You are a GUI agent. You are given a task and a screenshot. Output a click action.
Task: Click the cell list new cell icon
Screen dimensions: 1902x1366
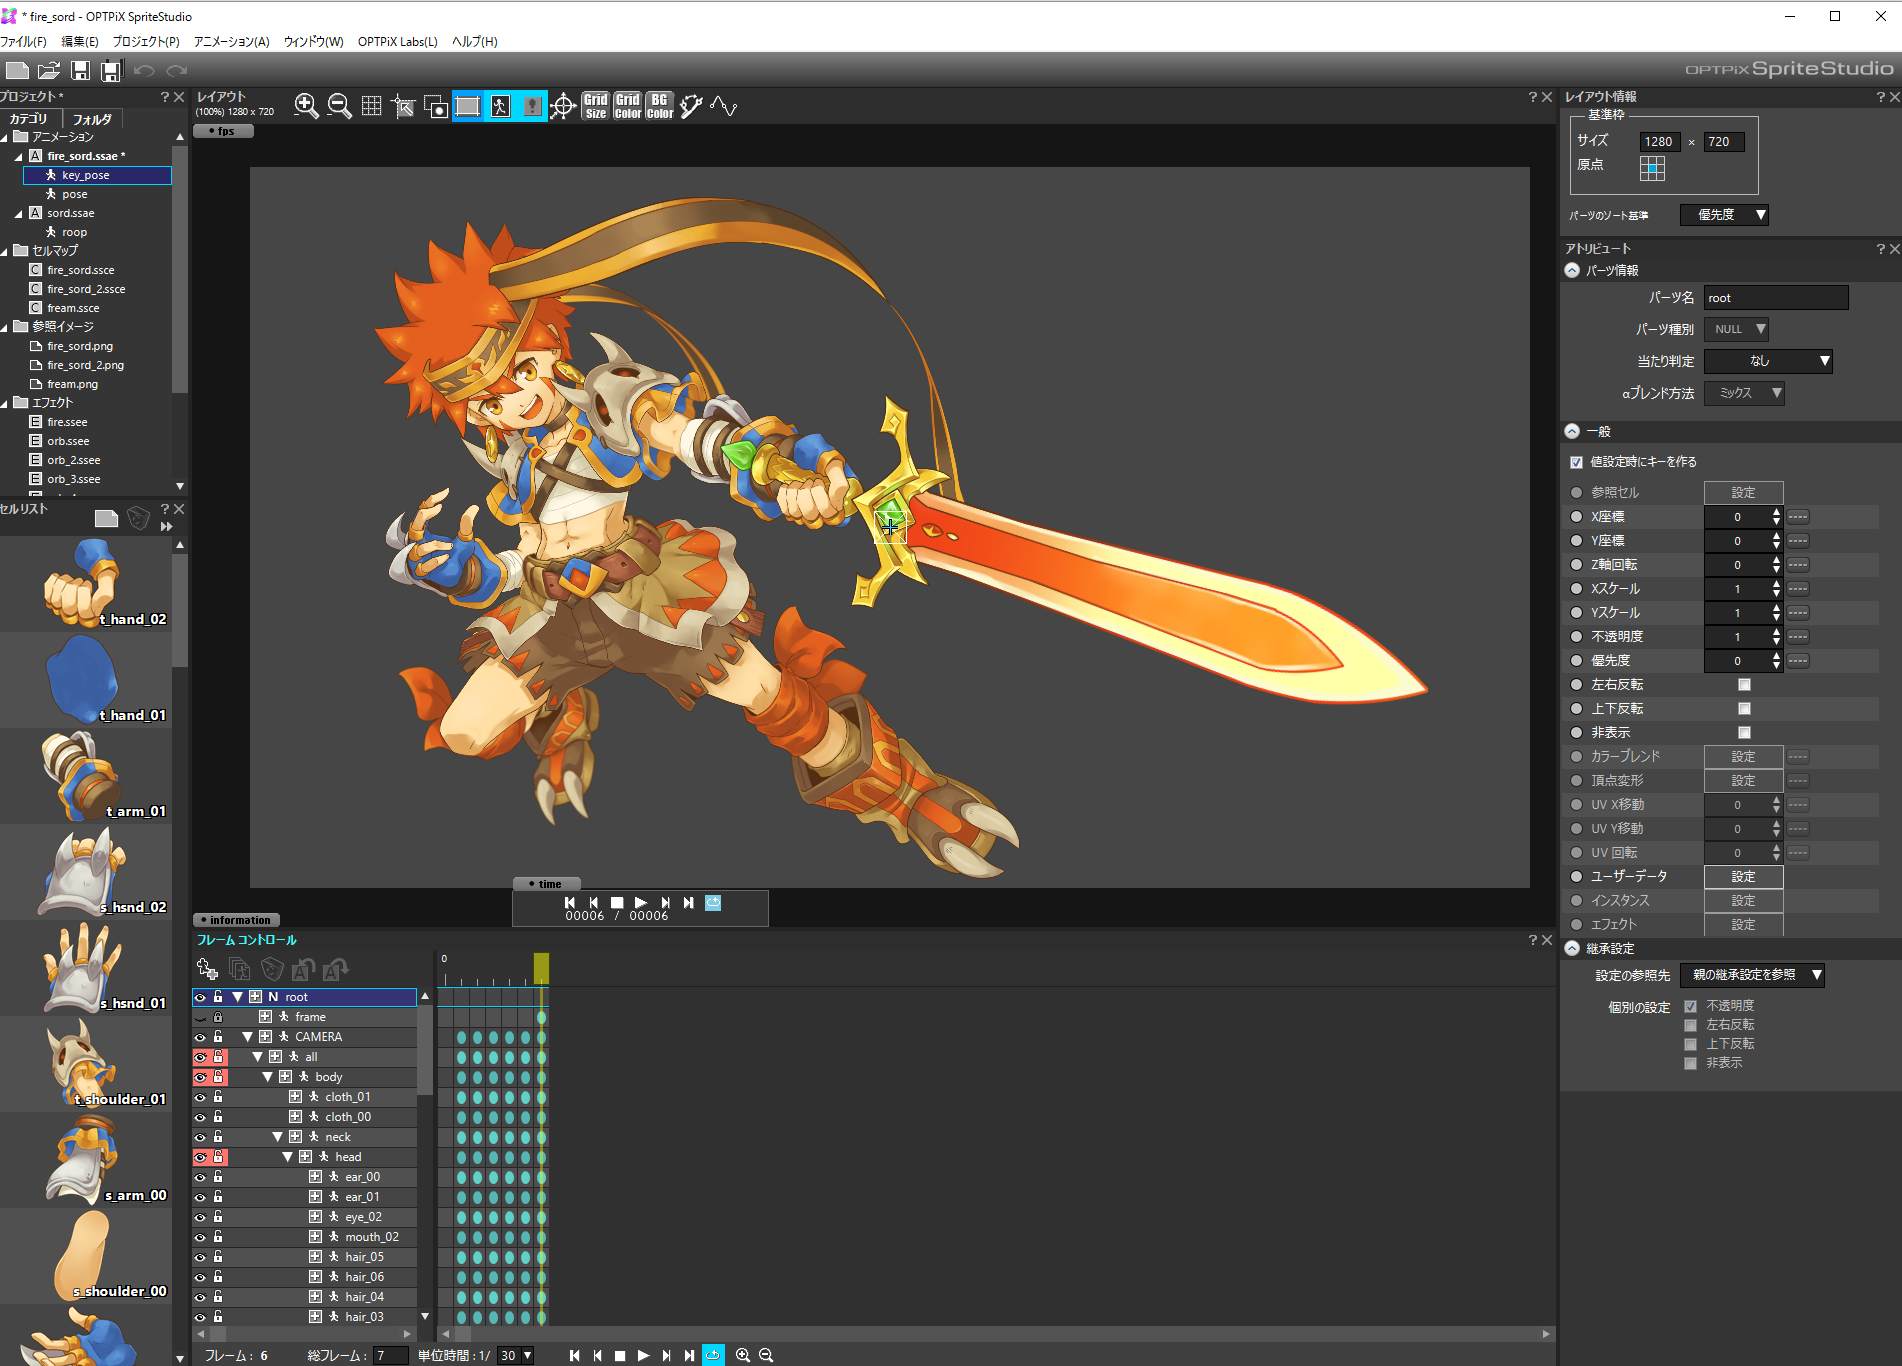(106, 518)
